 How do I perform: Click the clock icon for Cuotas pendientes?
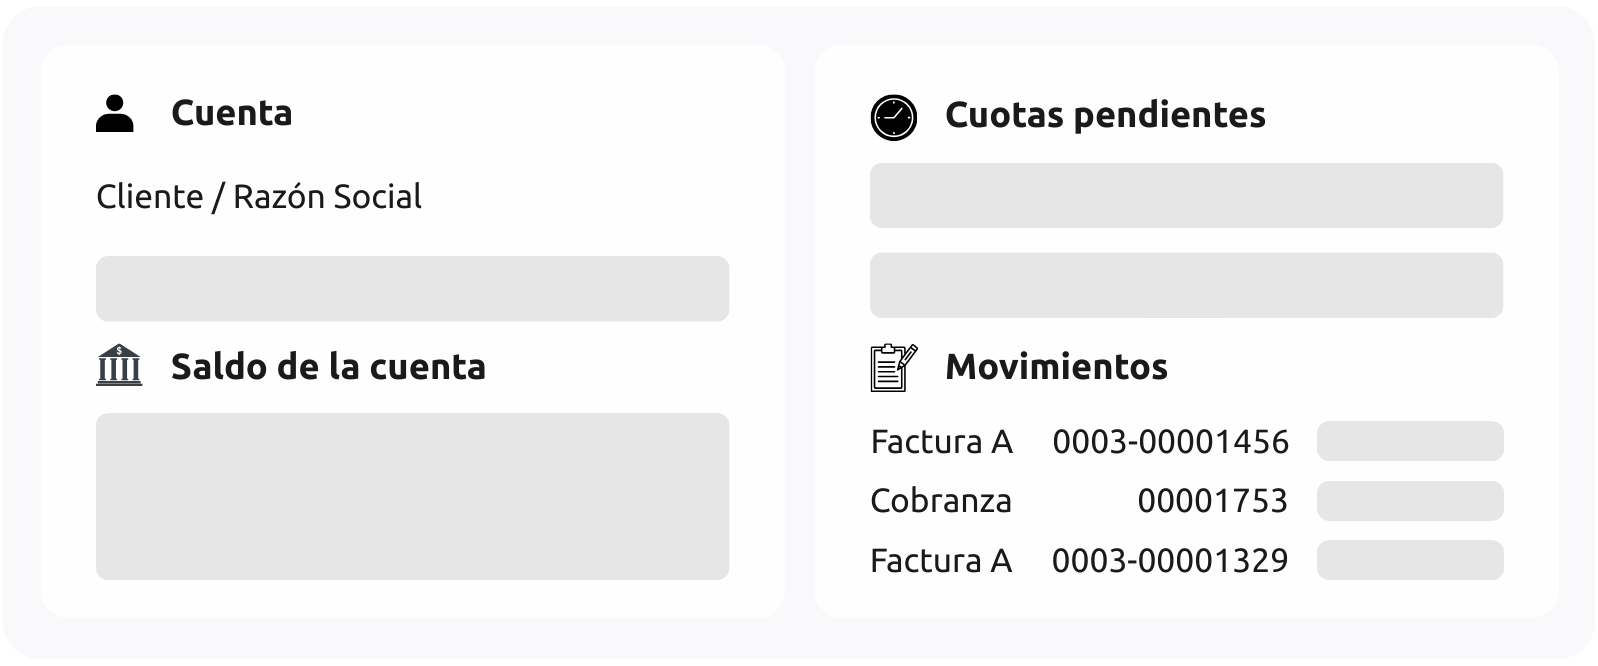tap(893, 117)
